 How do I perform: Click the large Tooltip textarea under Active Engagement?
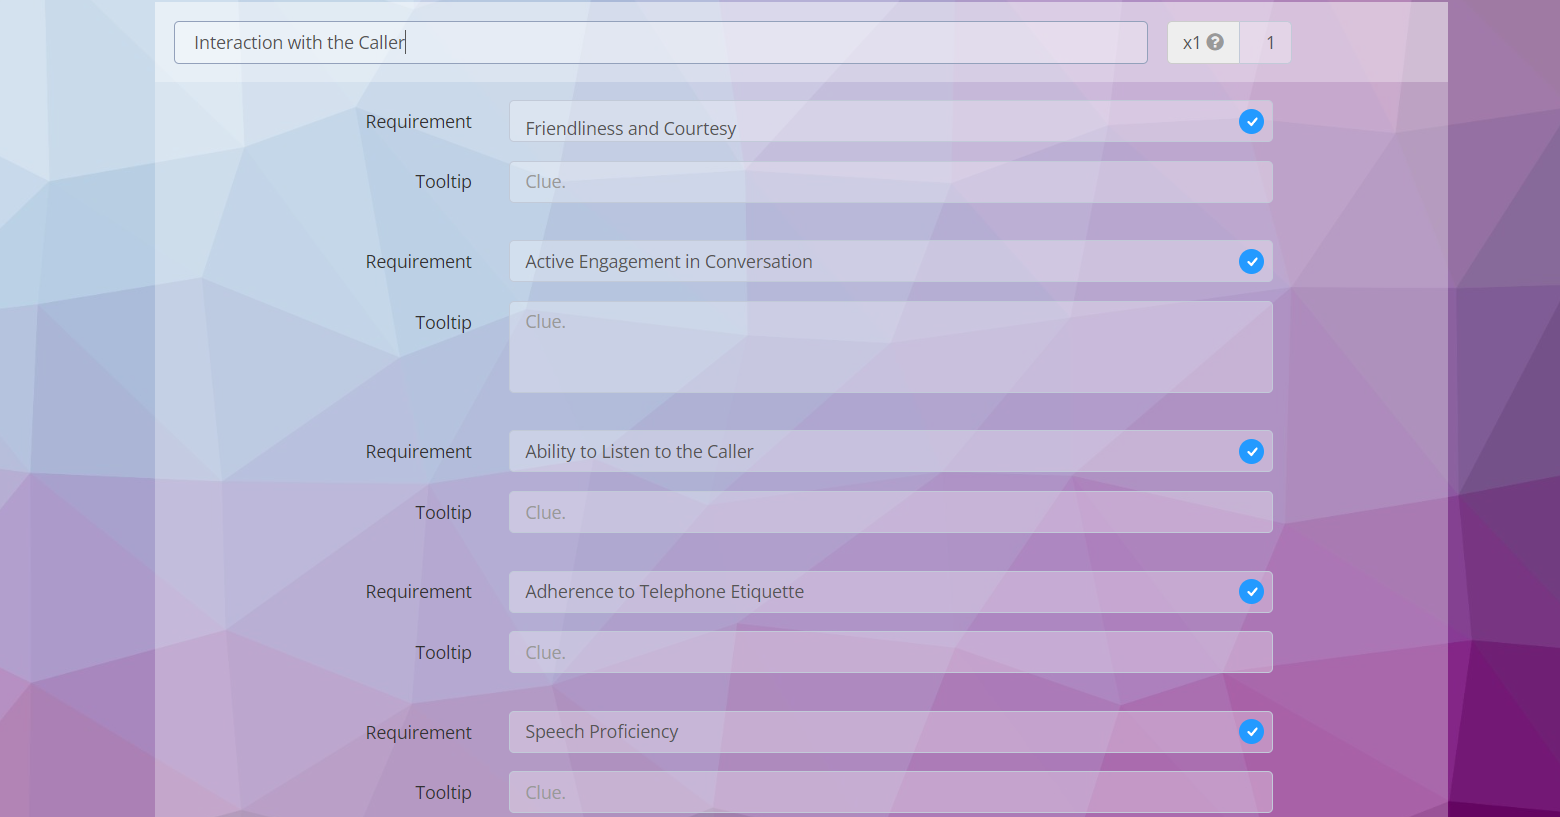(890, 347)
